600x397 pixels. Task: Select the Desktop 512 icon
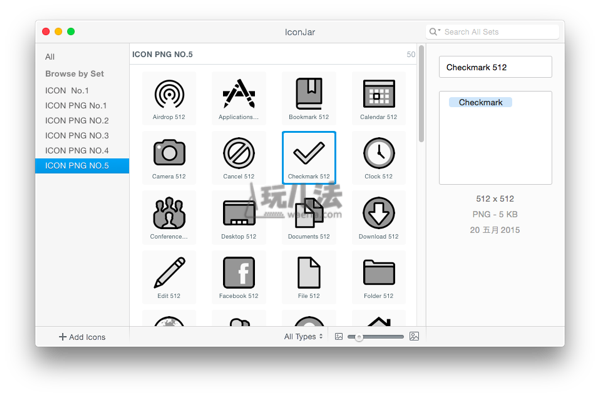coord(239,217)
